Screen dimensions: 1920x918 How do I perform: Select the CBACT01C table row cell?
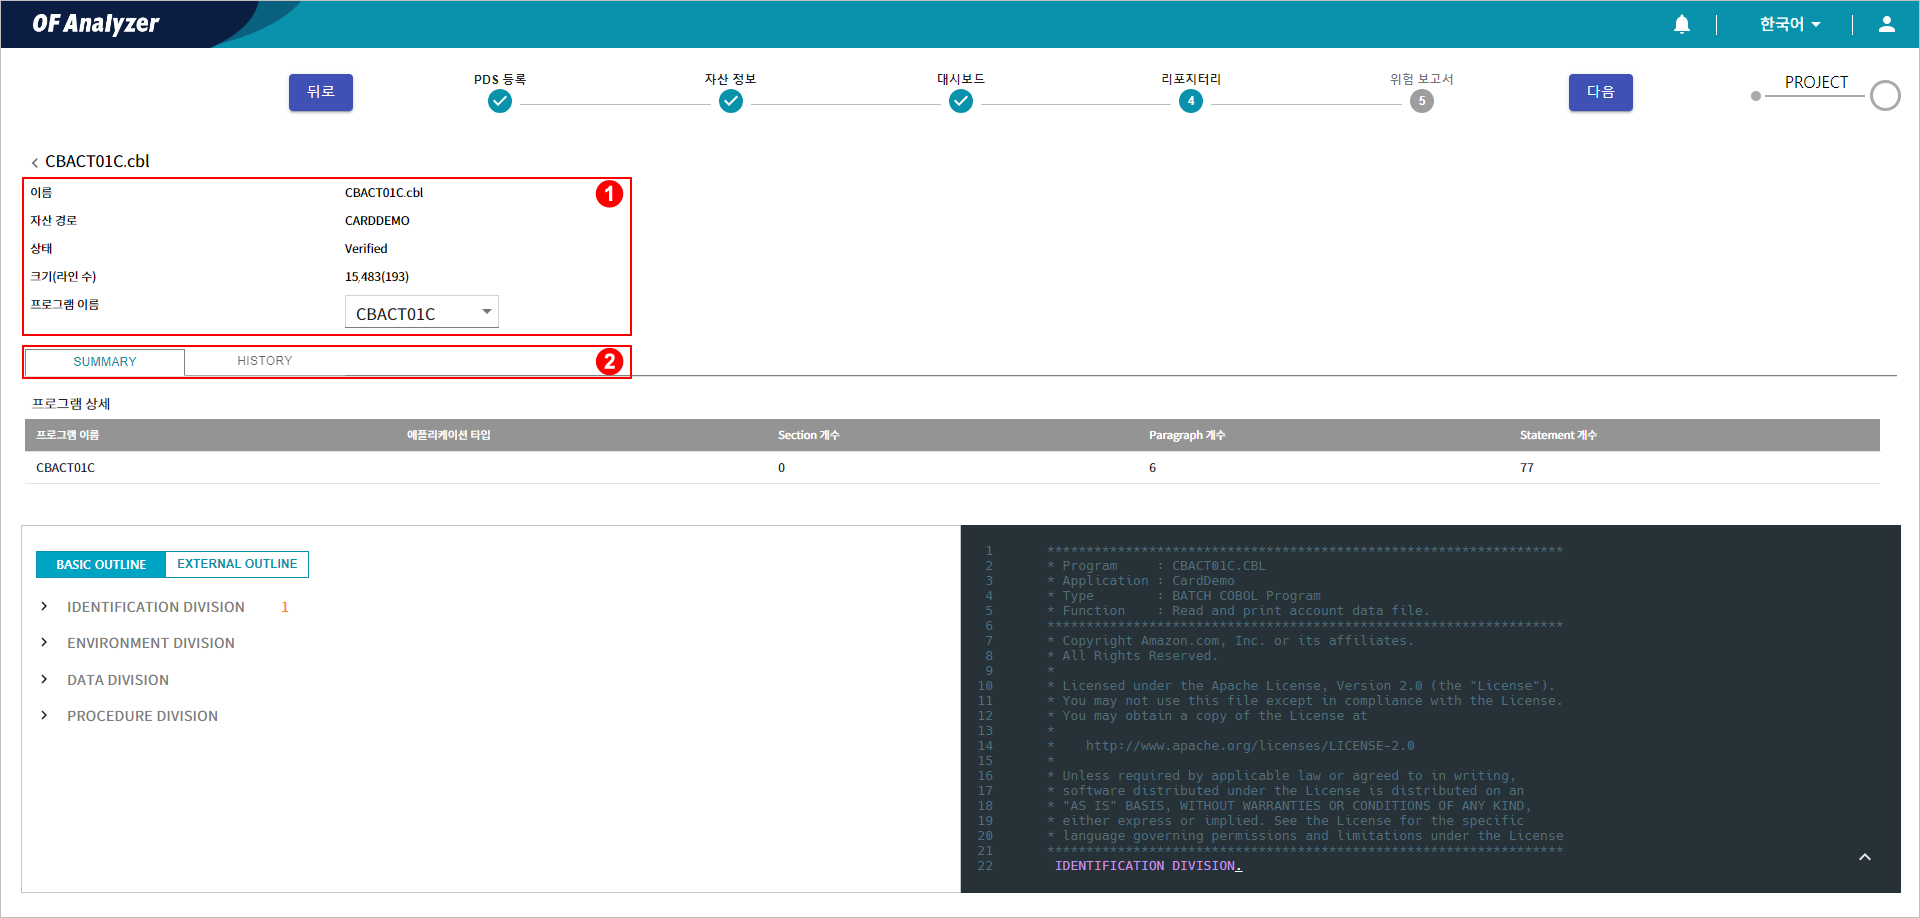[66, 468]
